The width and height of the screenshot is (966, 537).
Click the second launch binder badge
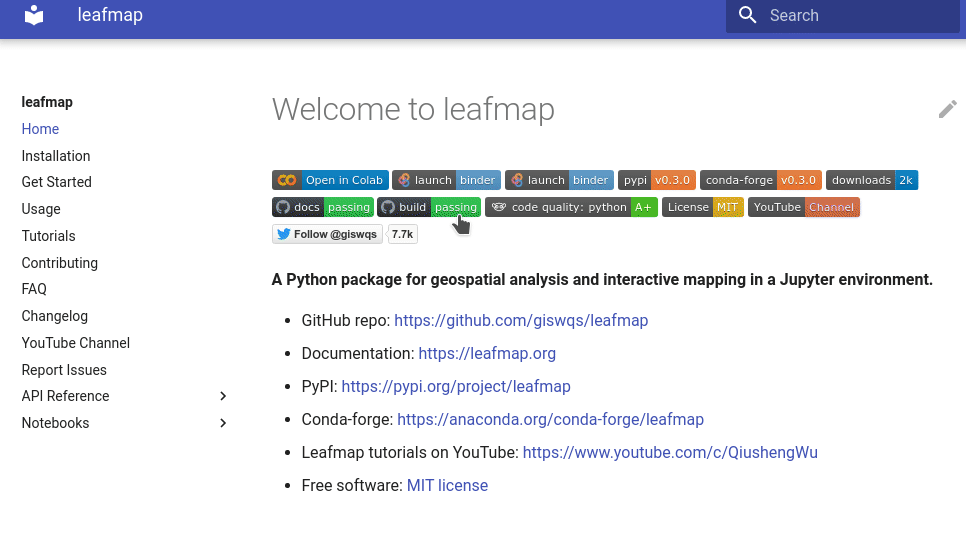(x=559, y=180)
